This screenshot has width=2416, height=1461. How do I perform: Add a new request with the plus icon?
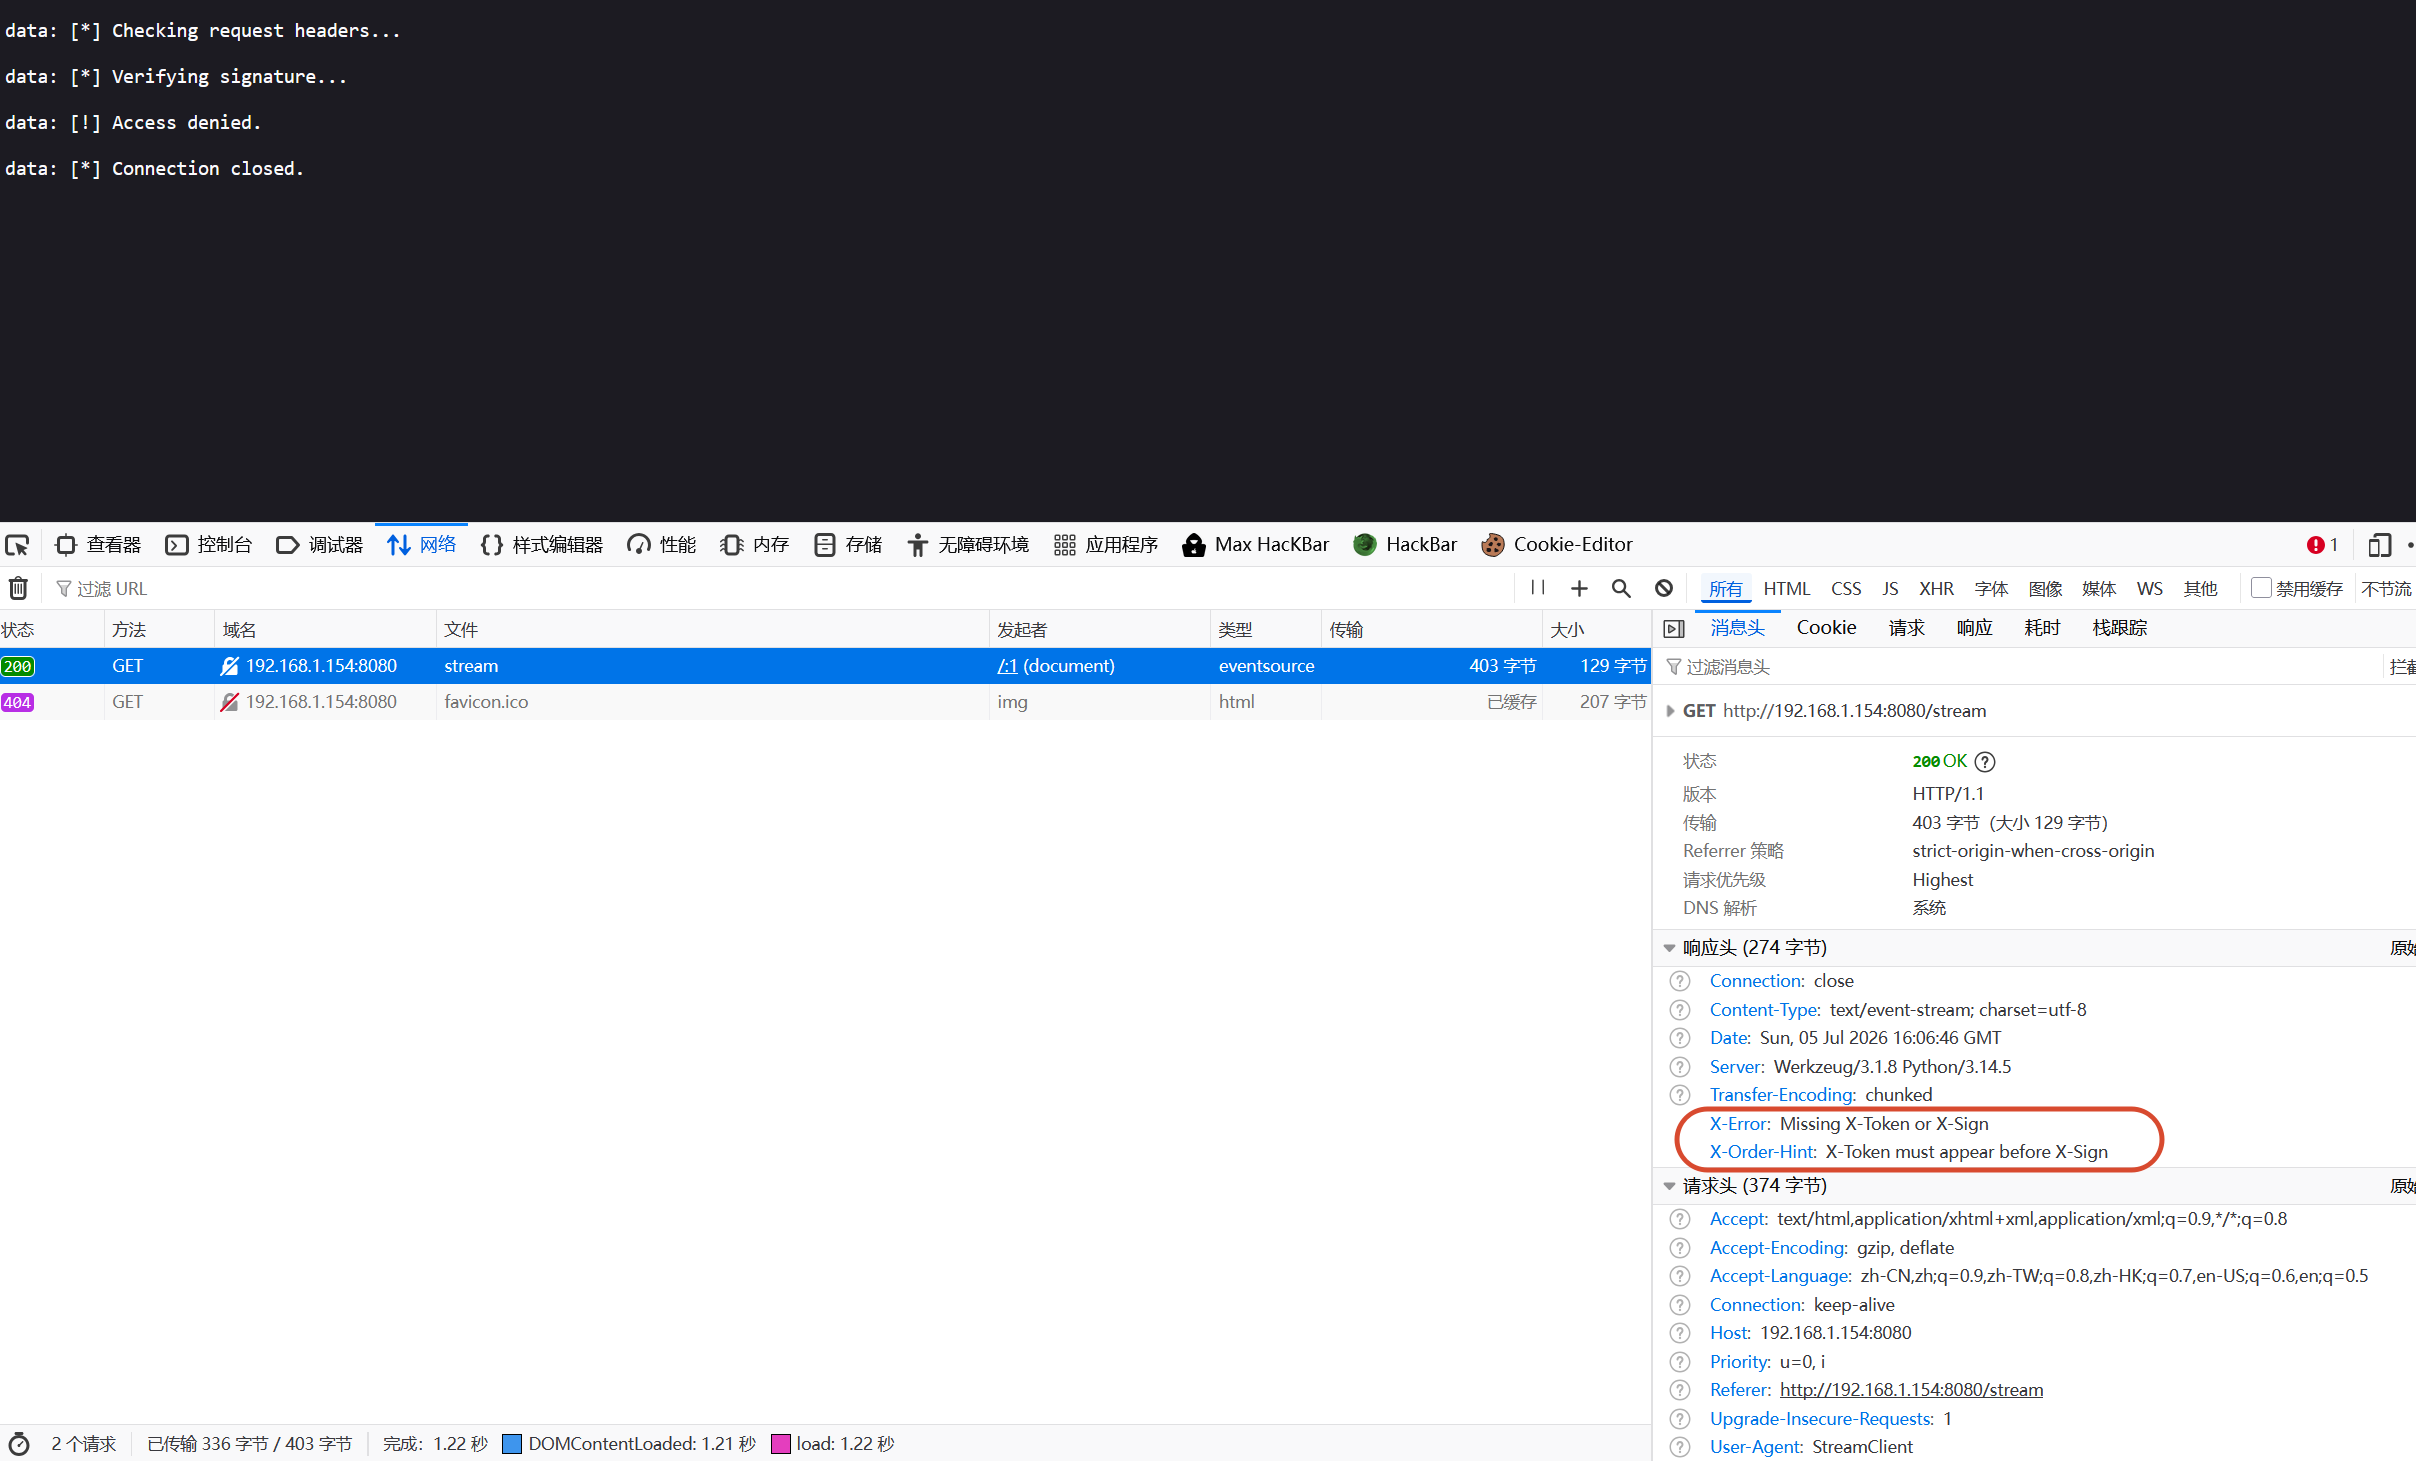pyautogui.click(x=1579, y=588)
